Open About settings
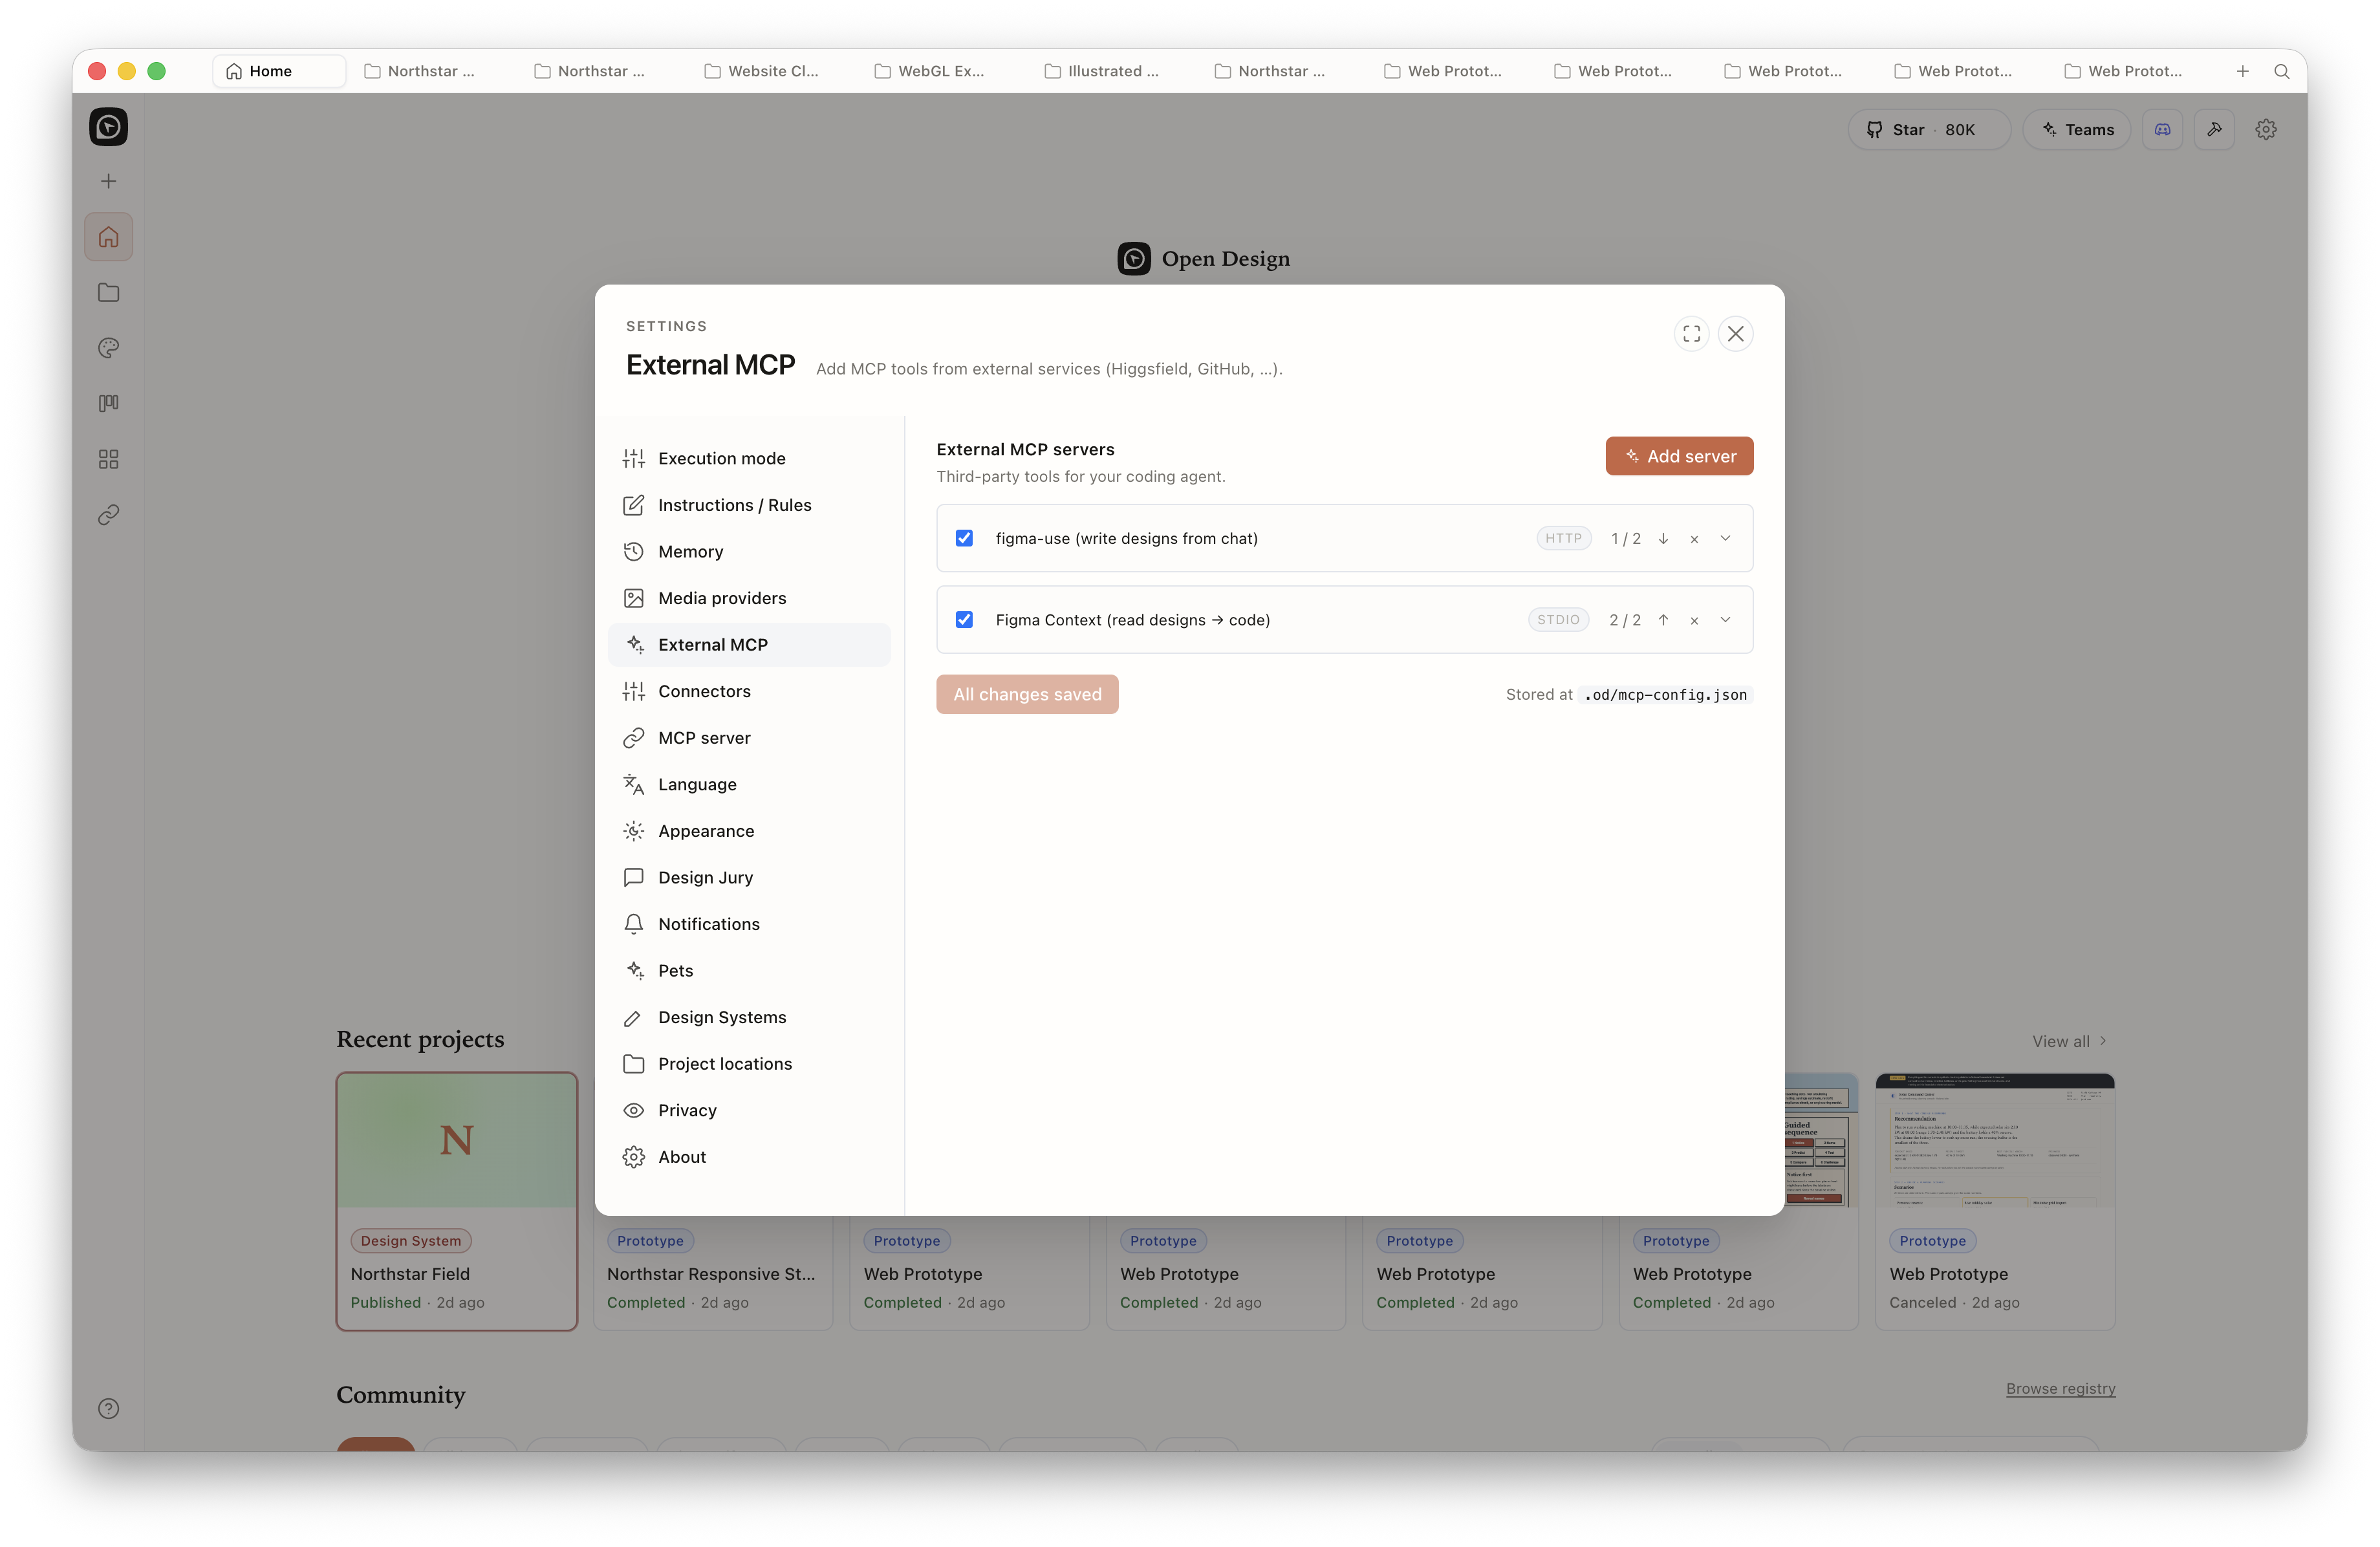Image resolution: width=2380 pixels, height=1547 pixels. tap(749, 1157)
